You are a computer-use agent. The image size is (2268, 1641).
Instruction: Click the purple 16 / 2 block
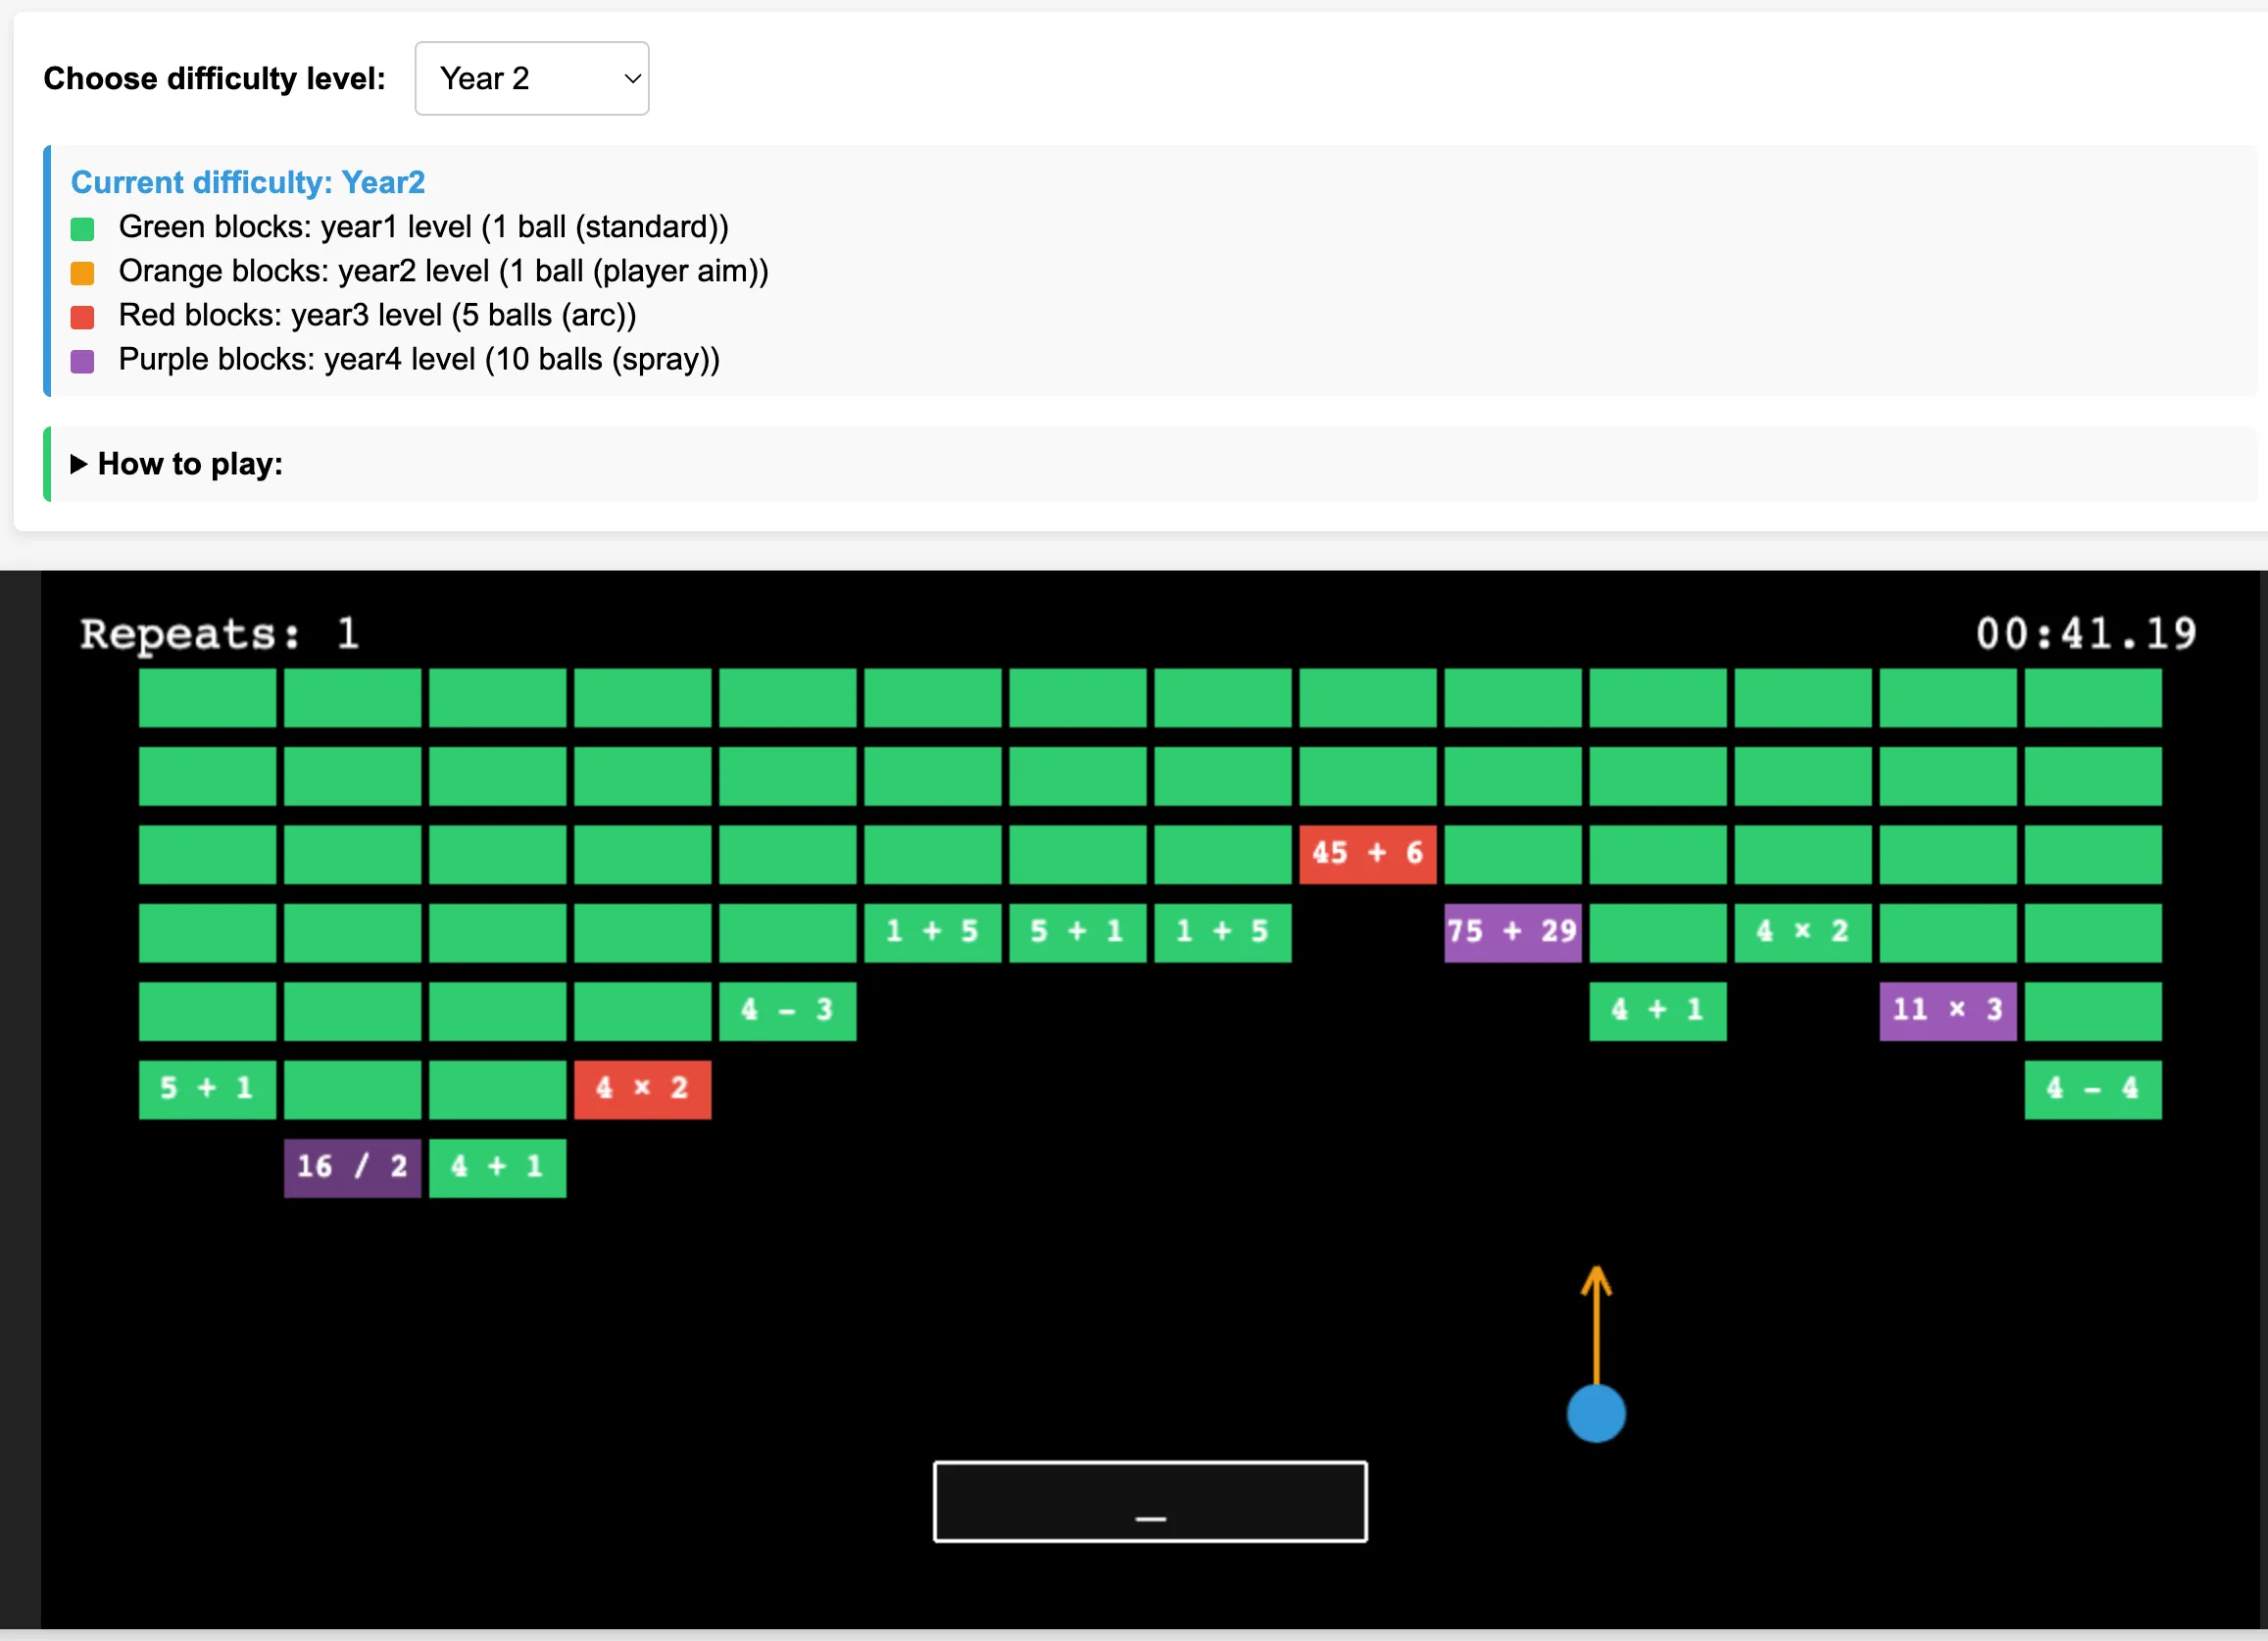coord(352,1167)
